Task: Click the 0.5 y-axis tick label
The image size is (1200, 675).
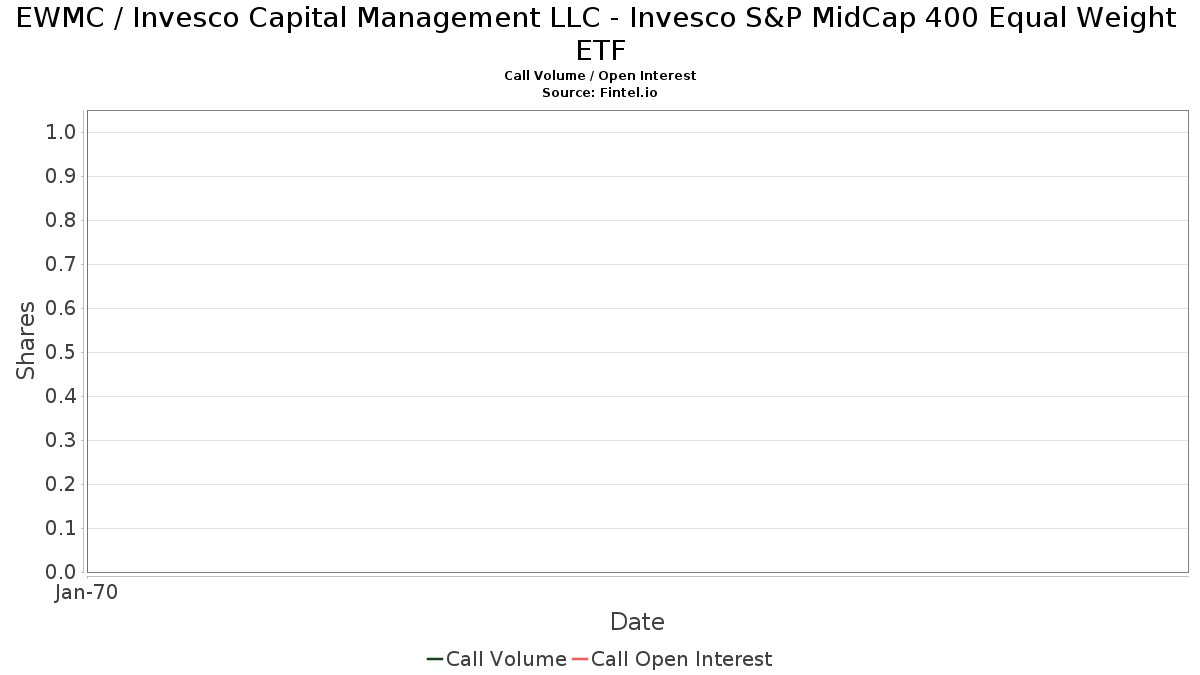Action: [61, 352]
